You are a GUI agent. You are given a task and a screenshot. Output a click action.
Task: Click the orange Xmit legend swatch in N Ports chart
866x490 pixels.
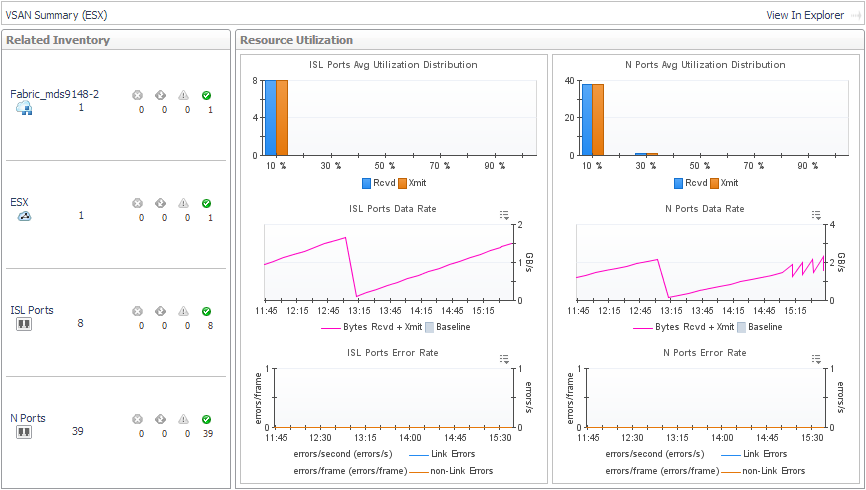[x=714, y=184]
